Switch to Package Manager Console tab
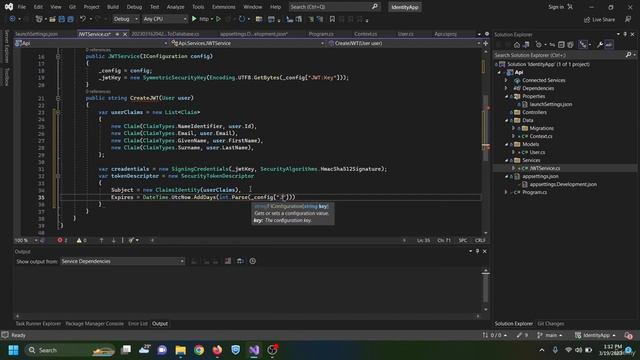This screenshot has height=360, width=640. point(94,324)
